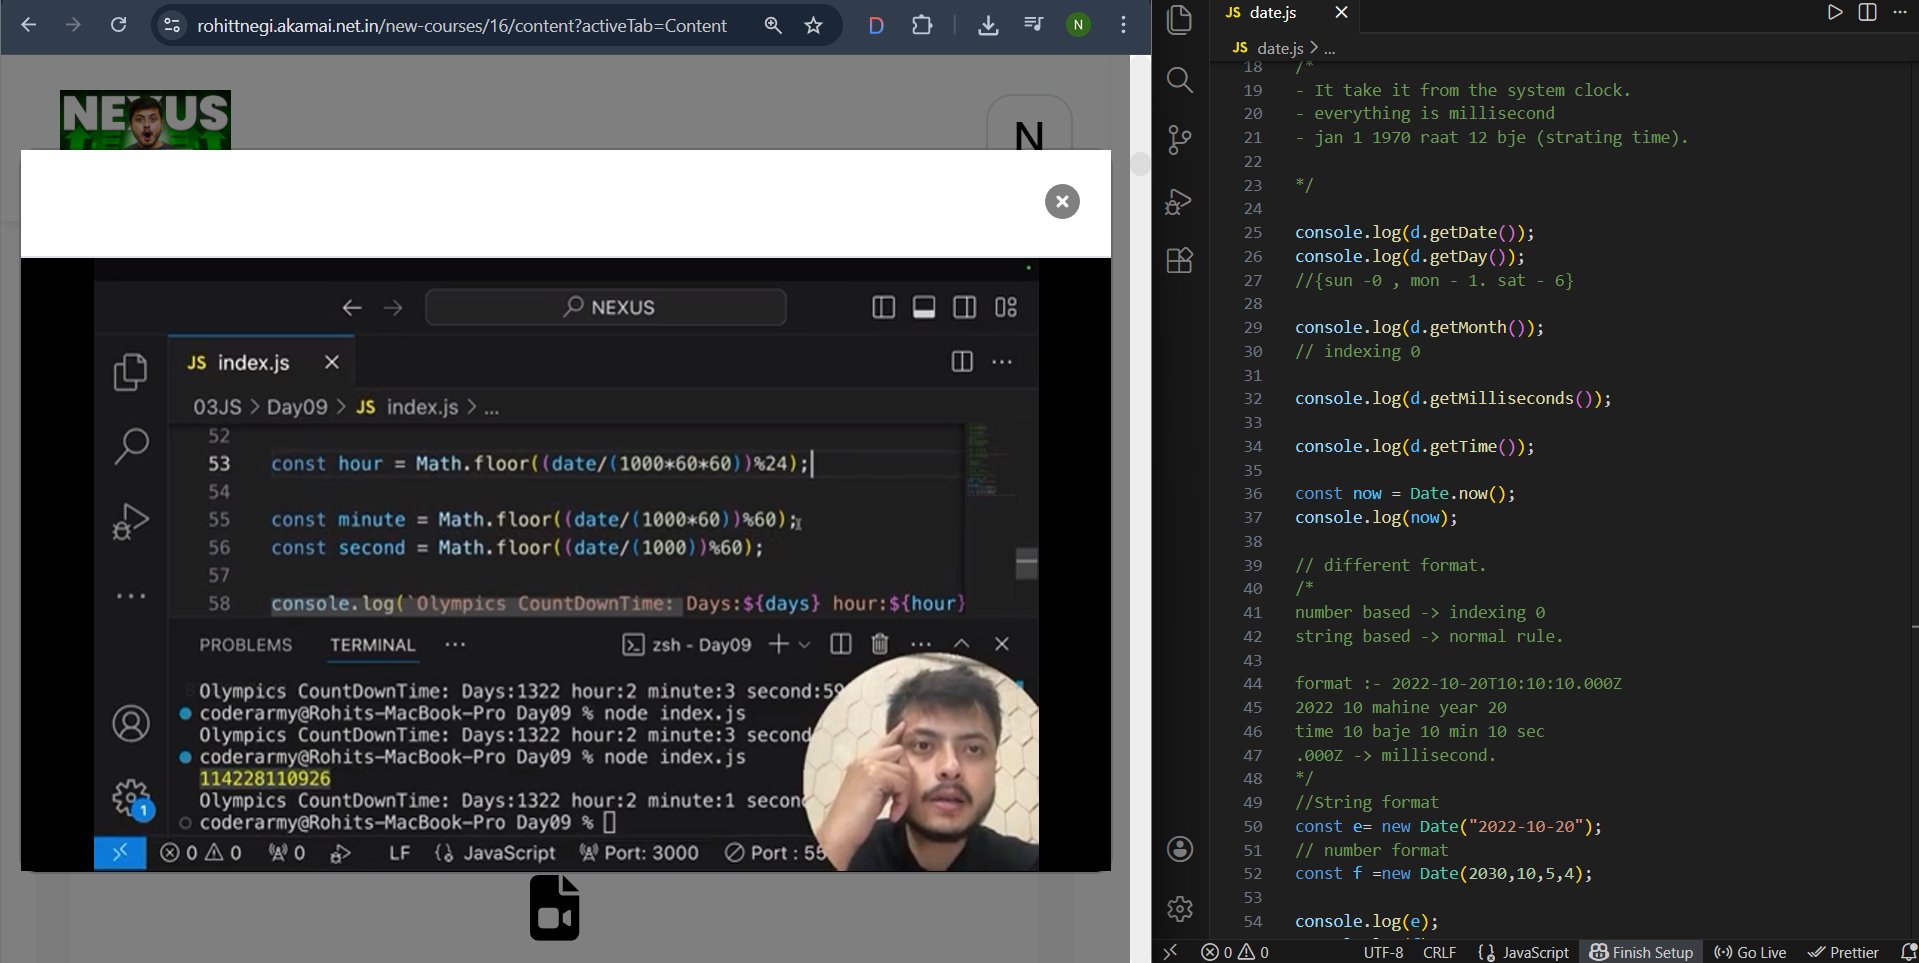Toggle split editor right for date.js
The image size is (1919, 963).
click(x=1867, y=12)
